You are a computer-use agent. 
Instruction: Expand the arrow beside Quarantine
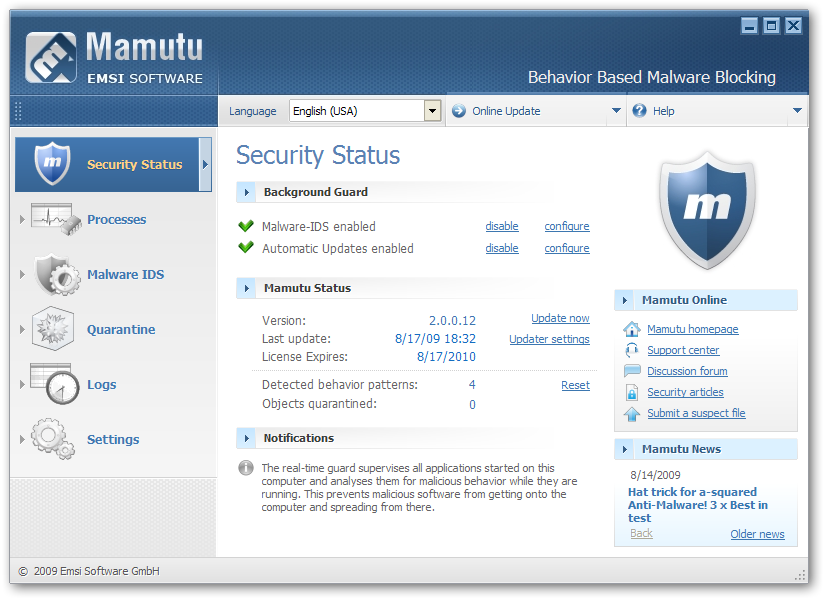point(22,330)
